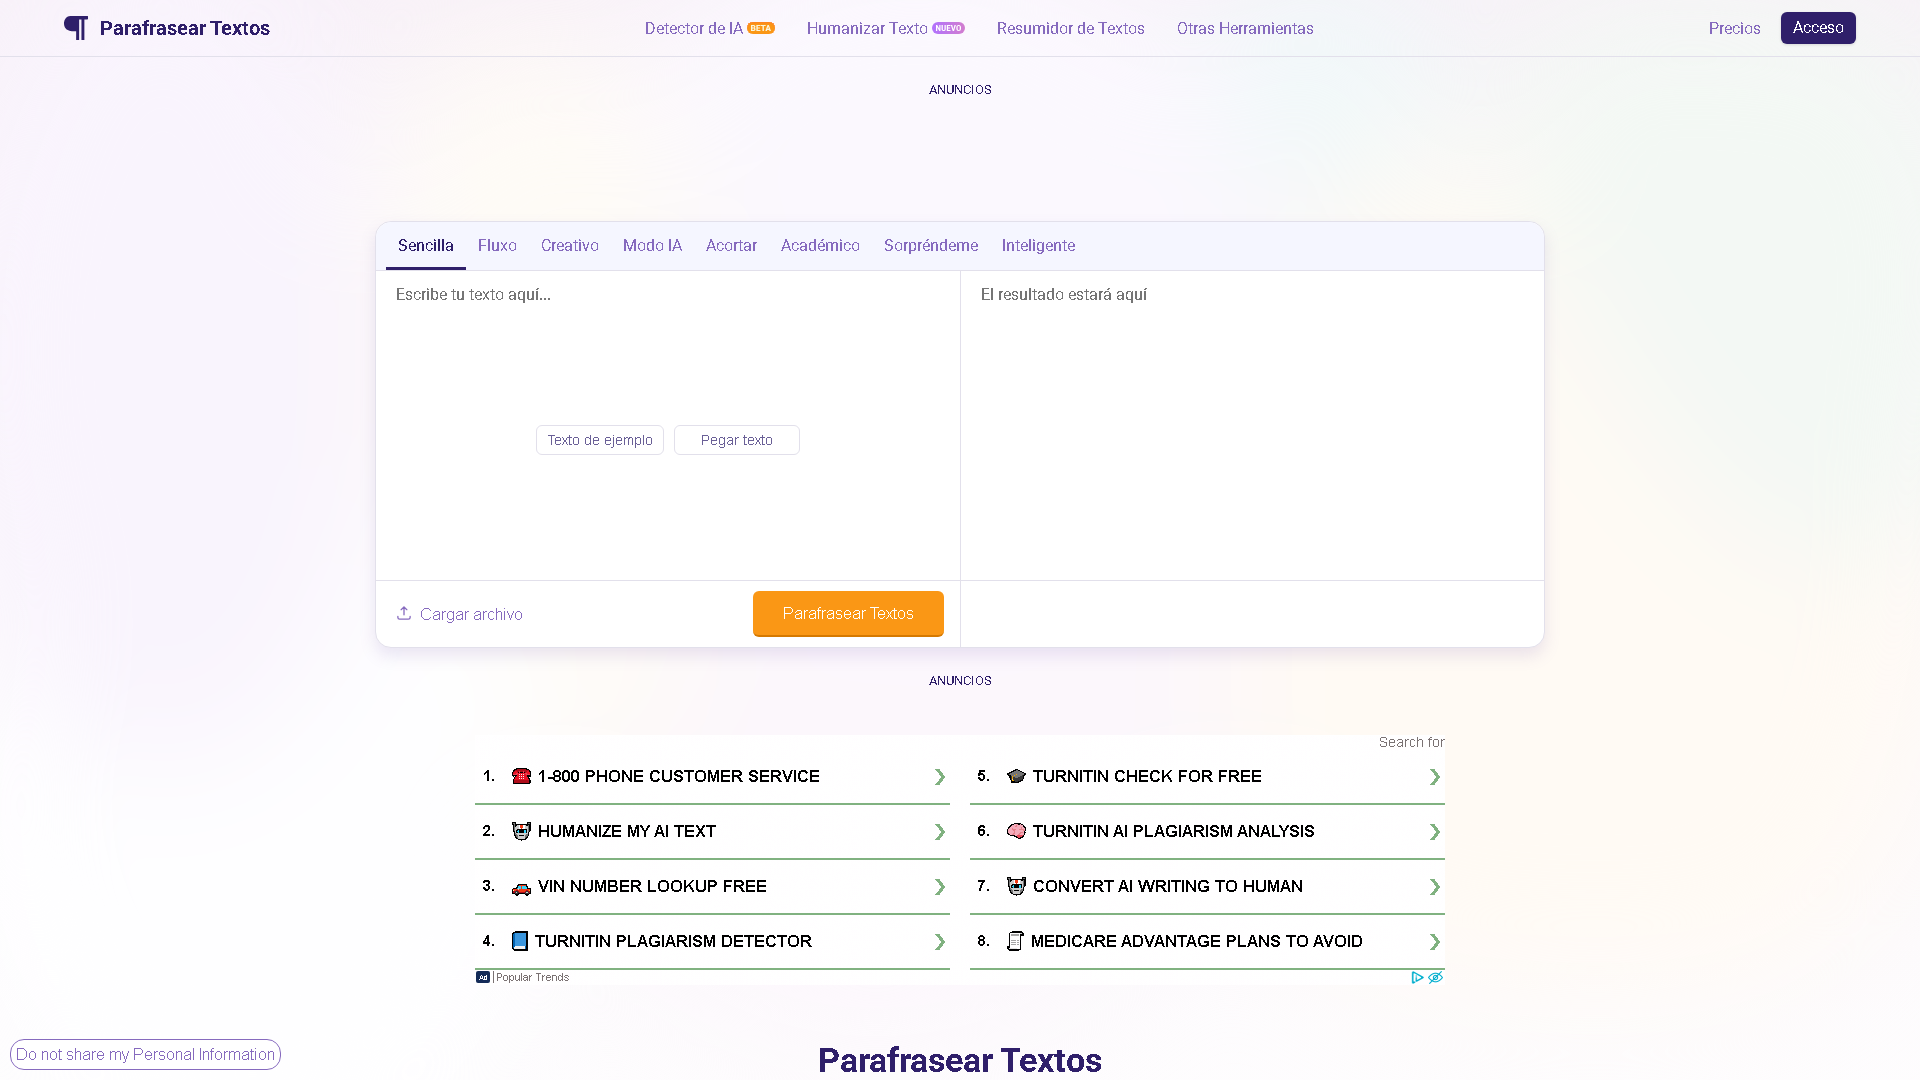Click the Parafrasear Textos pilcrow logo icon
The height and width of the screenshot is (1080, 1920).
click(76, 27)
